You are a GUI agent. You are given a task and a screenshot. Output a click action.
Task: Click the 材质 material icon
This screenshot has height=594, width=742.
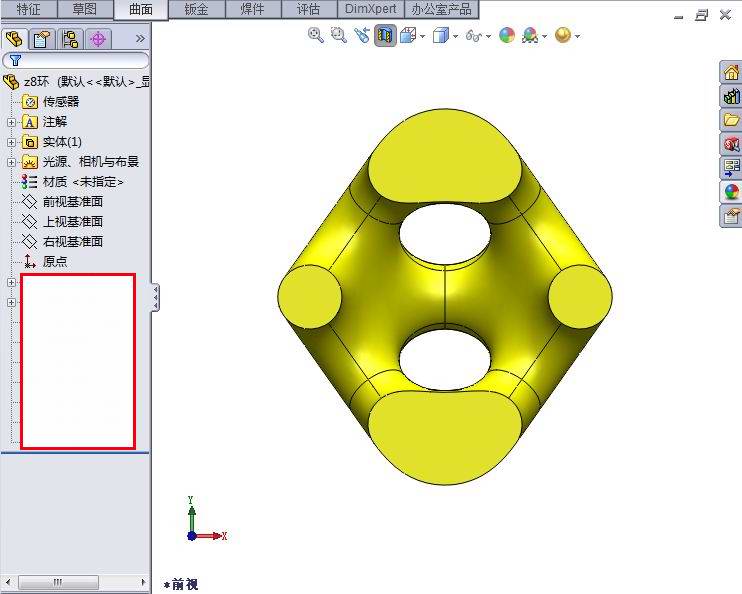coord(29,182)
